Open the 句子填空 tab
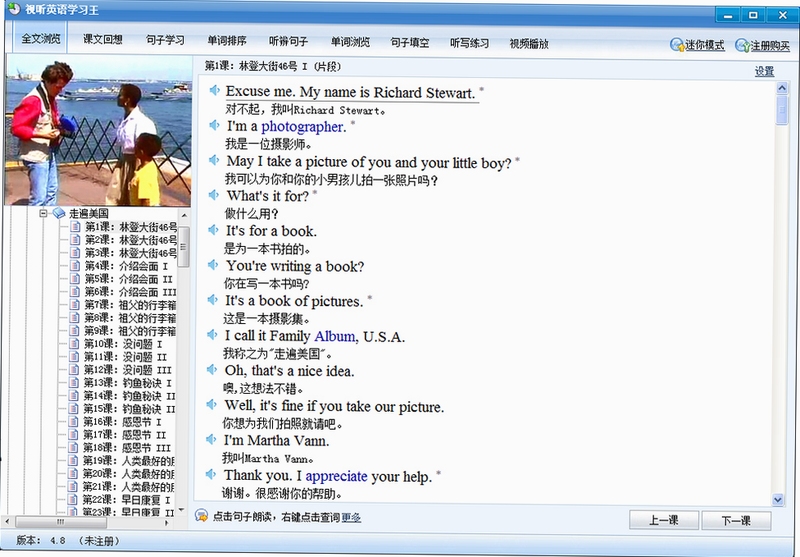The width and height of the screenshot is (800, 557). tap(410, 42)
